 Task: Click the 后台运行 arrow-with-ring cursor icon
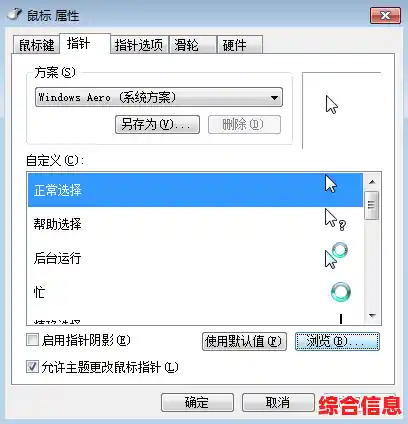[x=336, y=255]
